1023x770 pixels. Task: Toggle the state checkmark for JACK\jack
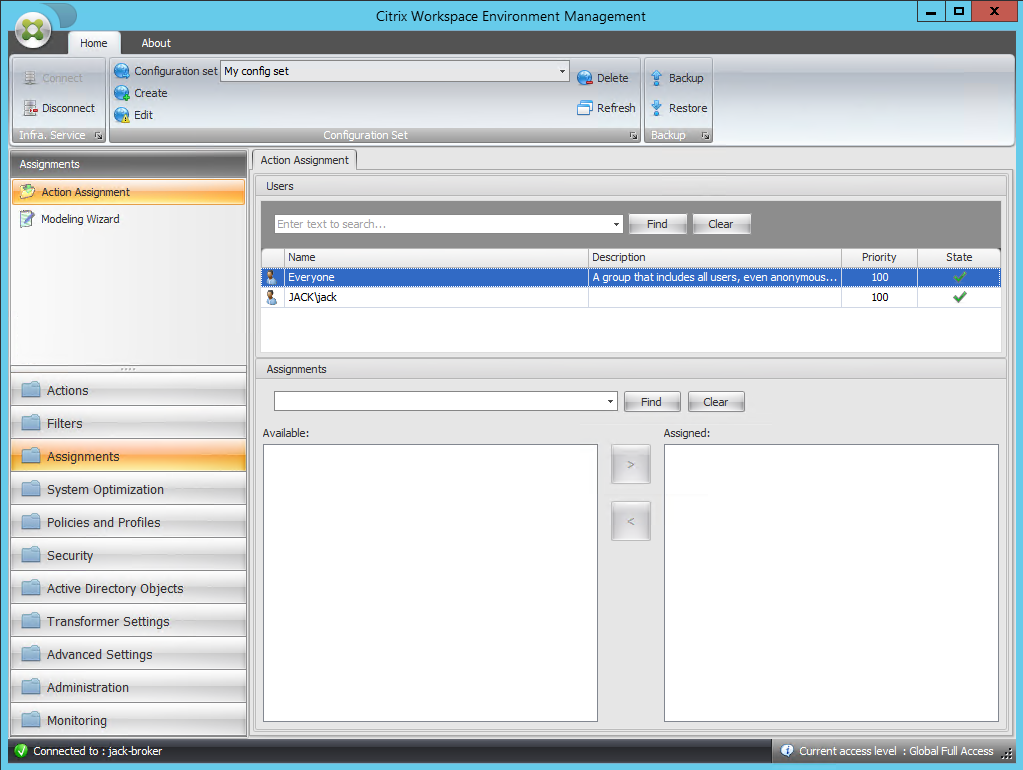click(x=957, y=297)
